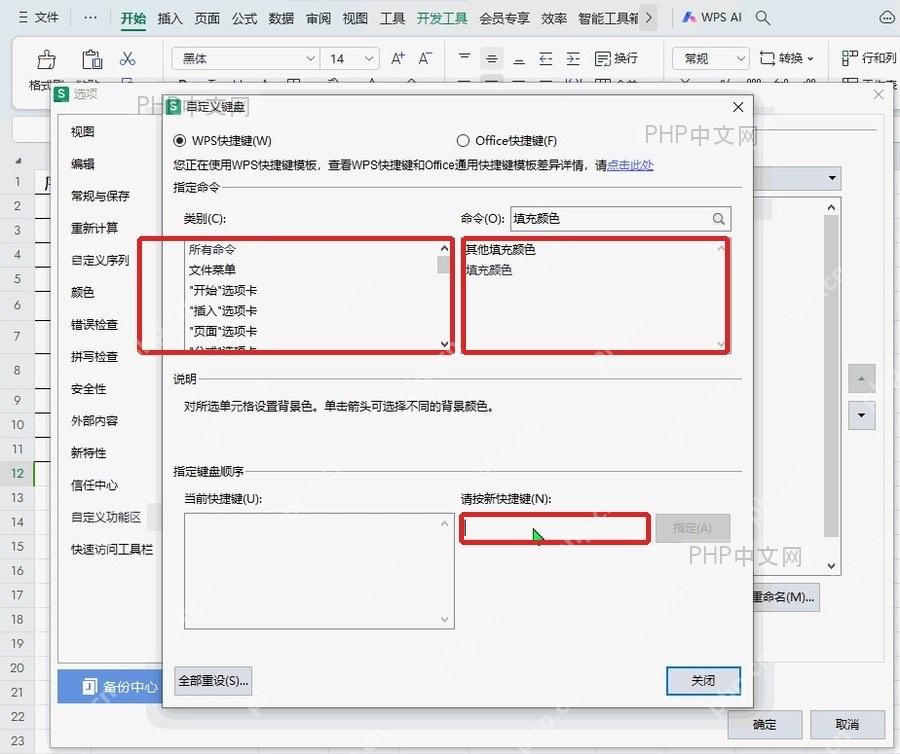
Task: Switch to the 开始 Home tab
Action: coord(133,18)
